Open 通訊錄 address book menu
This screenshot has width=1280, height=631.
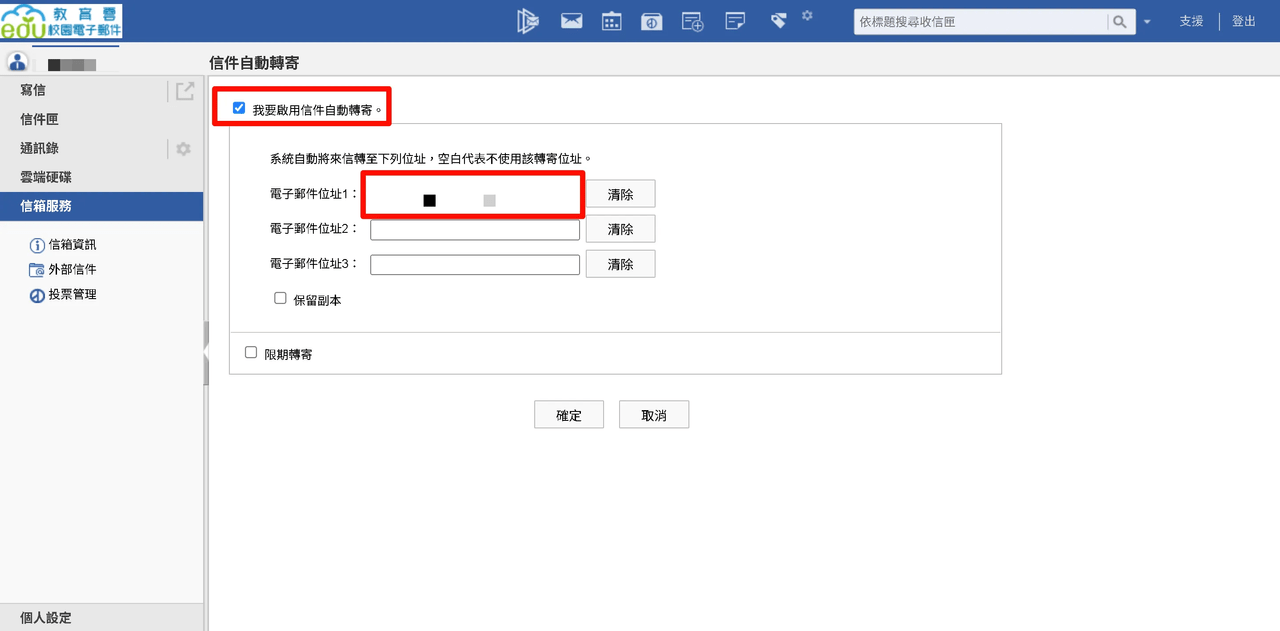click(x=39, y=148)
